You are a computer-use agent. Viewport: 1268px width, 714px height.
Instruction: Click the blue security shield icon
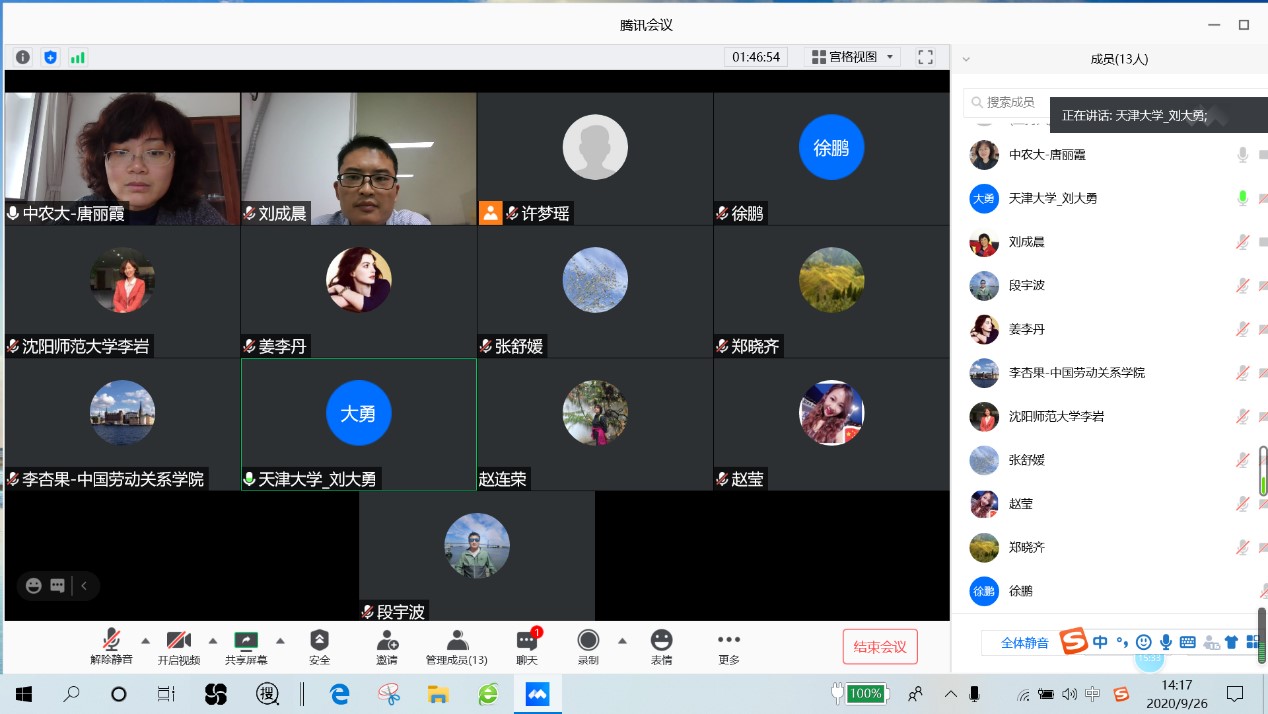point(50,57)
